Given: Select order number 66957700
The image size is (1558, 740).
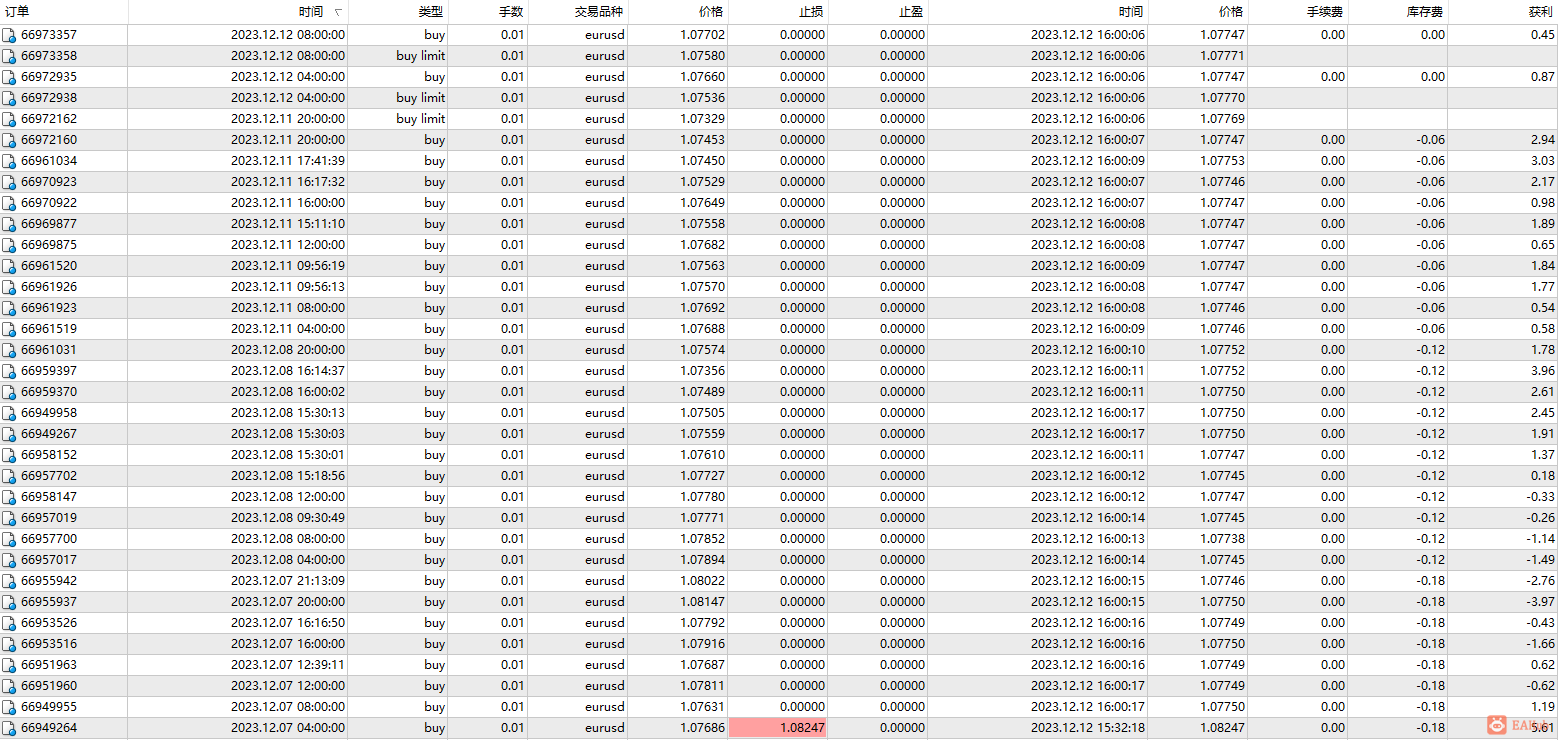Looking at the screenshot, I should 49,539.
